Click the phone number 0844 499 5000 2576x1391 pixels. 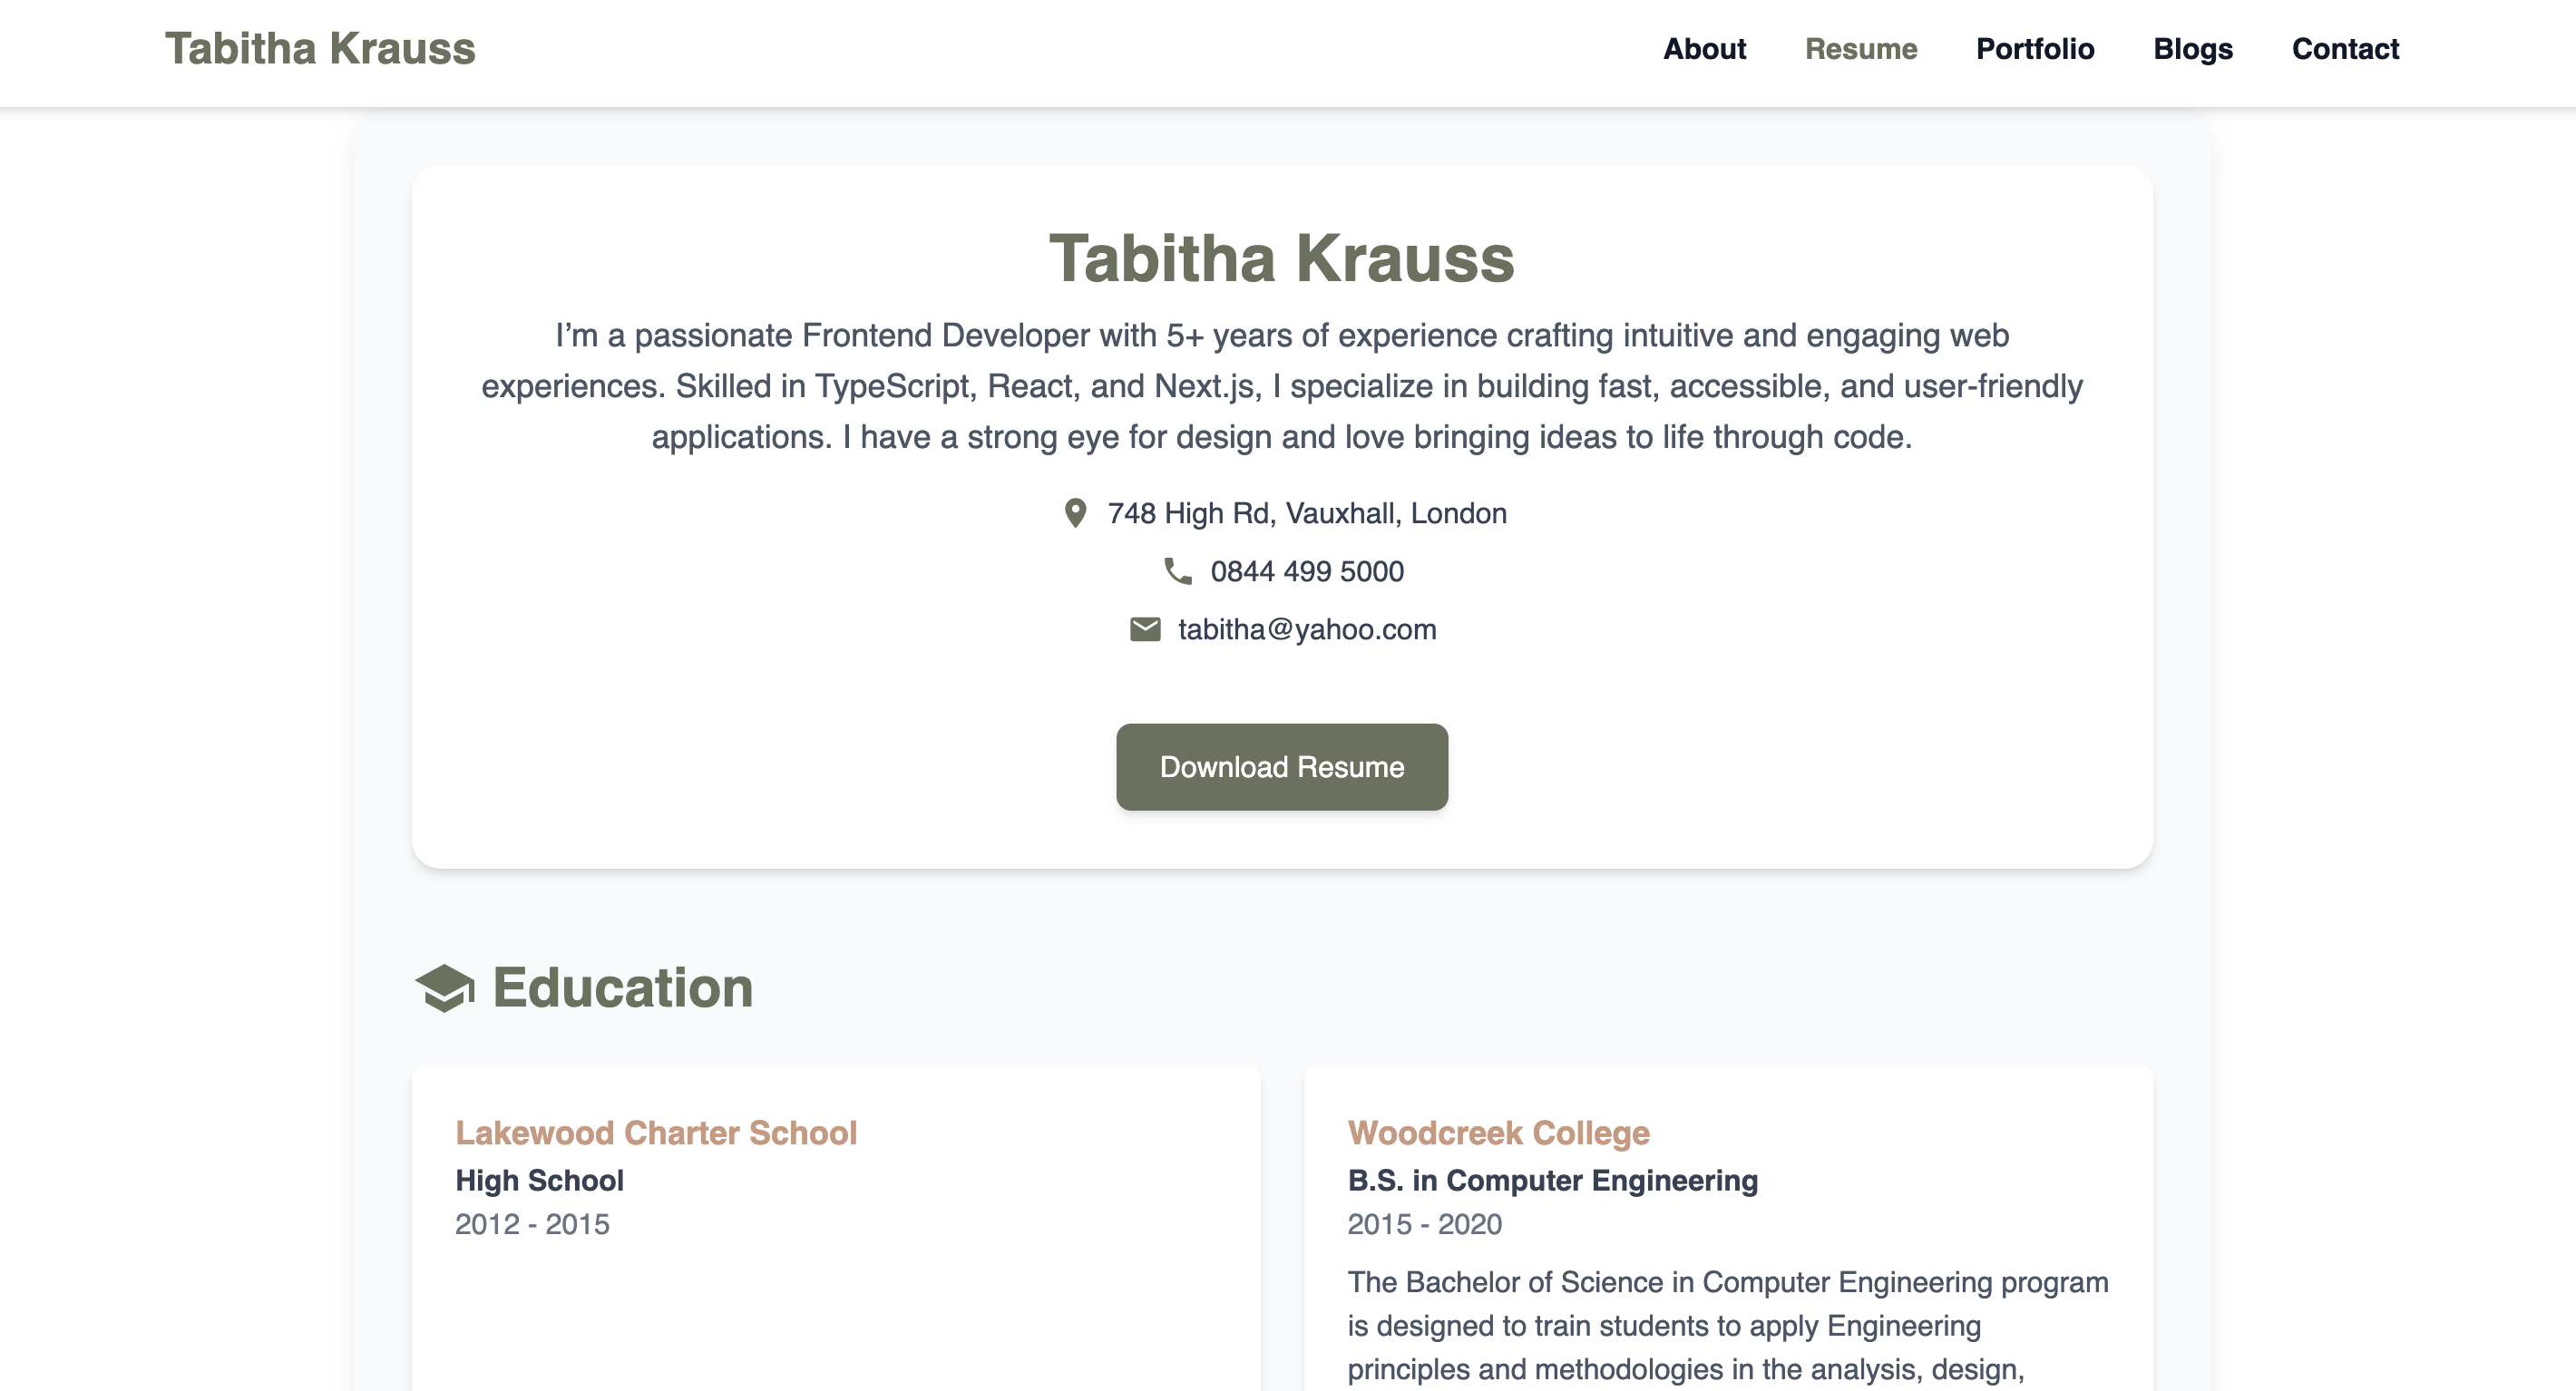click(x=1306, y=571)
